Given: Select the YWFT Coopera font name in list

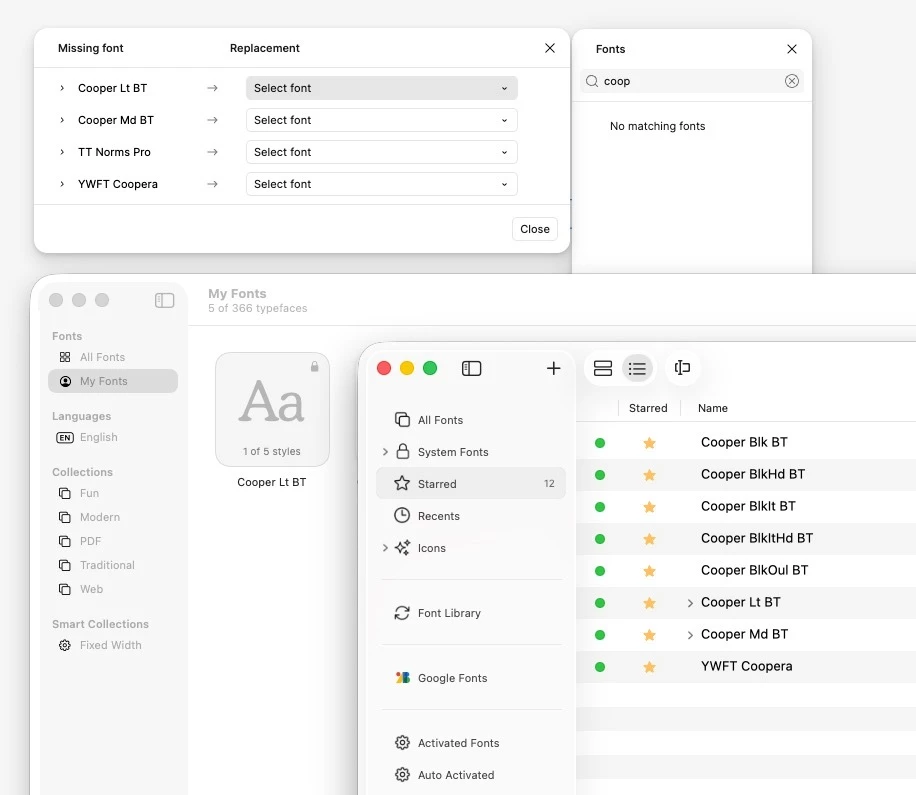Looking at the screenshot, I should [747, 666].
